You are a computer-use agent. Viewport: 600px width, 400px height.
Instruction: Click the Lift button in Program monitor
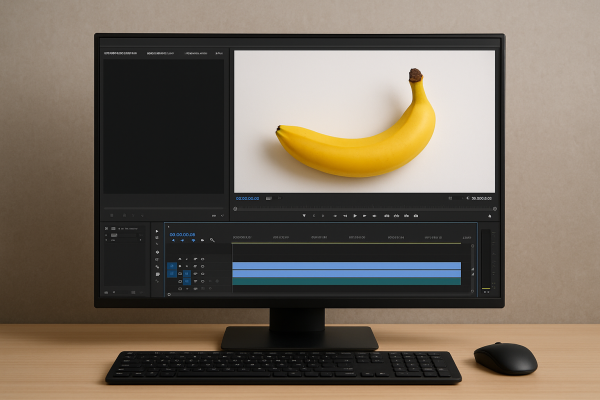387,216
